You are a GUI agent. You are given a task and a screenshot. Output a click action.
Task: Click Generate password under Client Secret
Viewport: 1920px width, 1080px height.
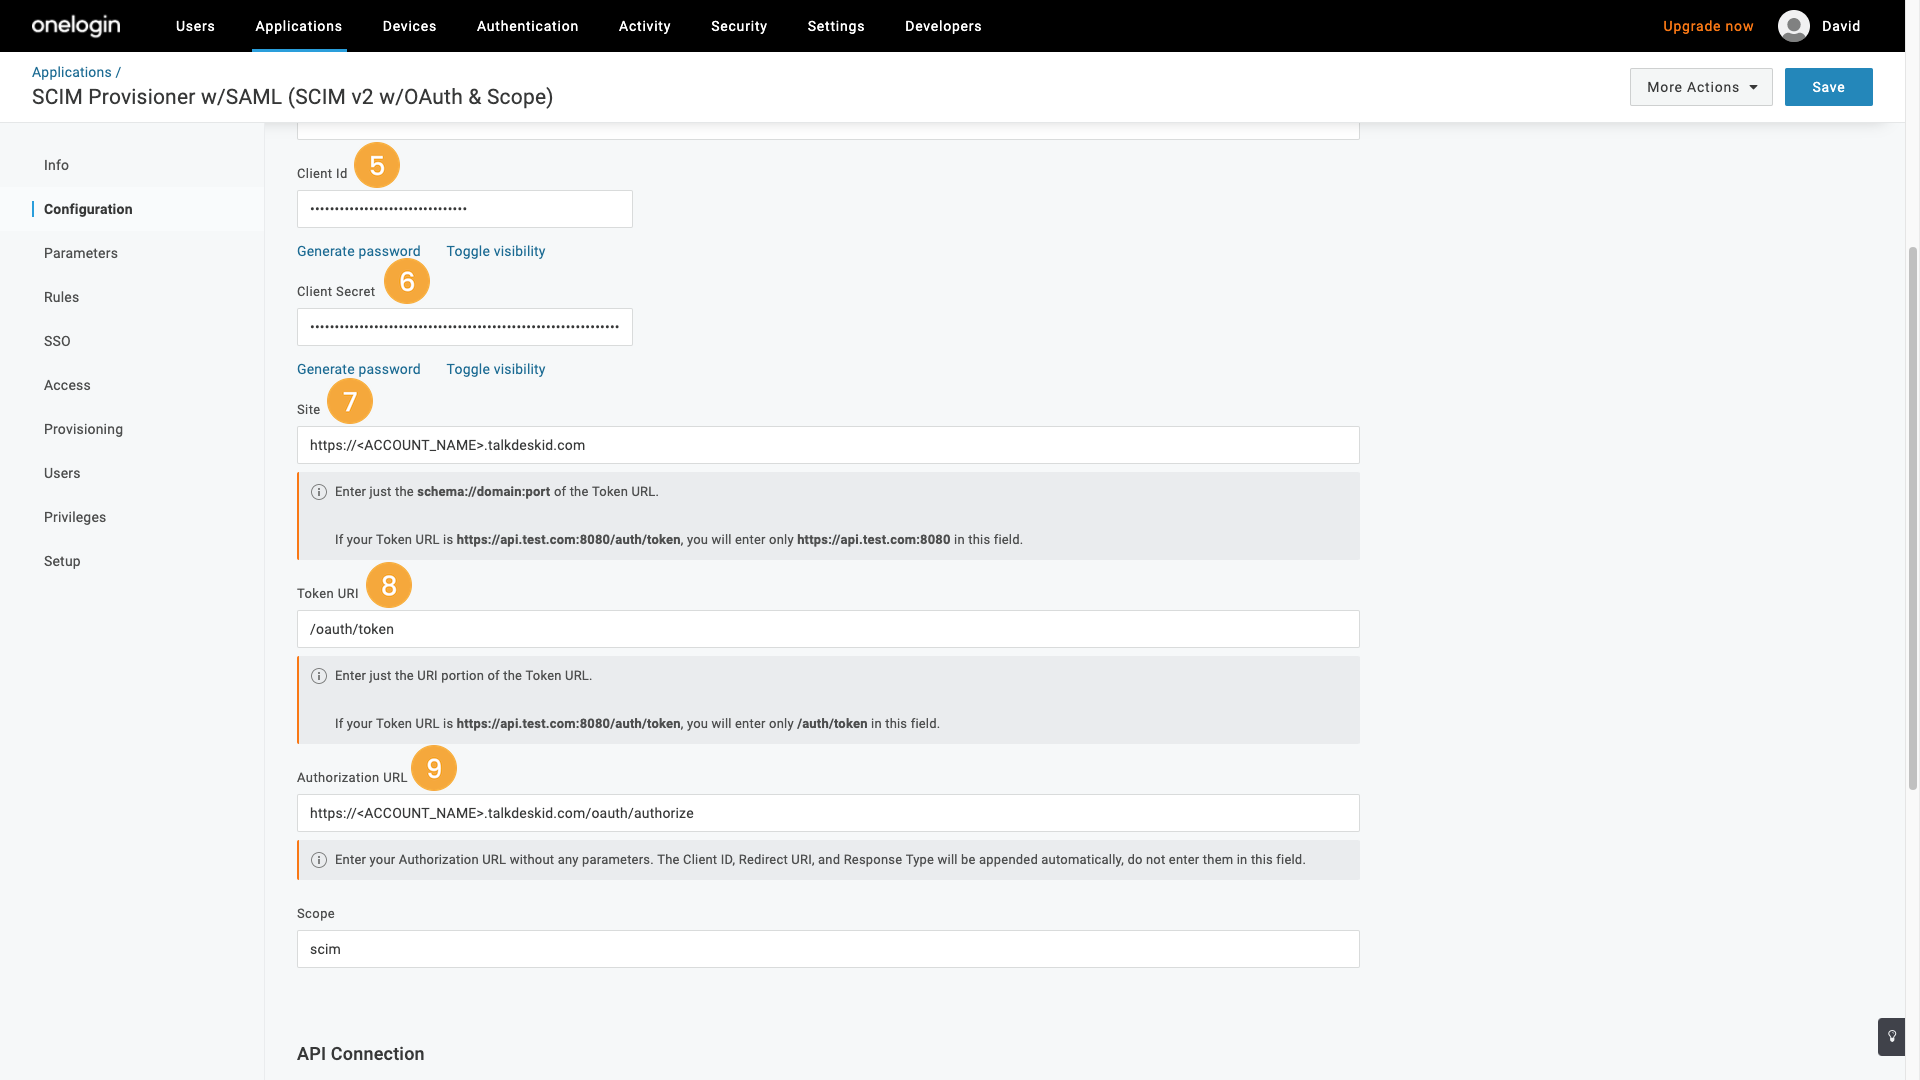358,369
